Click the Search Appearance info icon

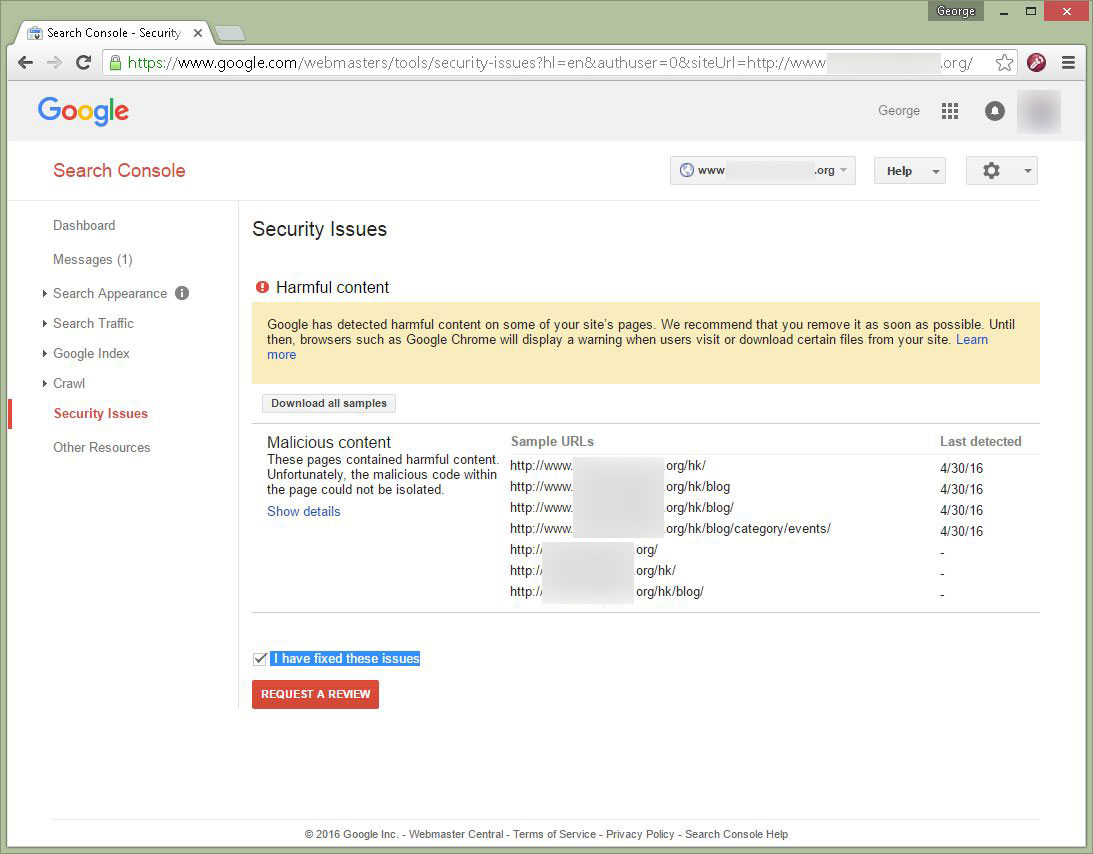click(182, 293)
